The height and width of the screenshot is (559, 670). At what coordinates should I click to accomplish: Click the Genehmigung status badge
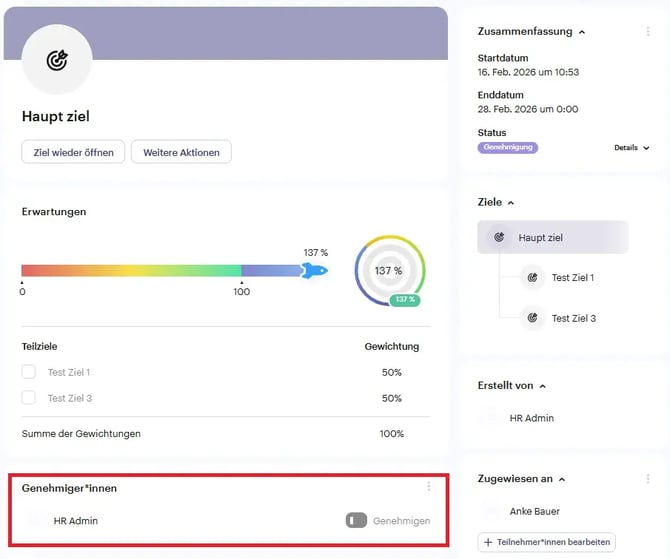click(508, 147)
